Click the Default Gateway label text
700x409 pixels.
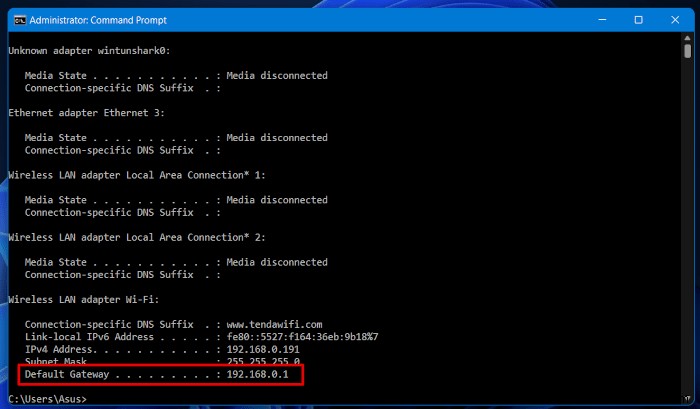(x=67, y=374)
